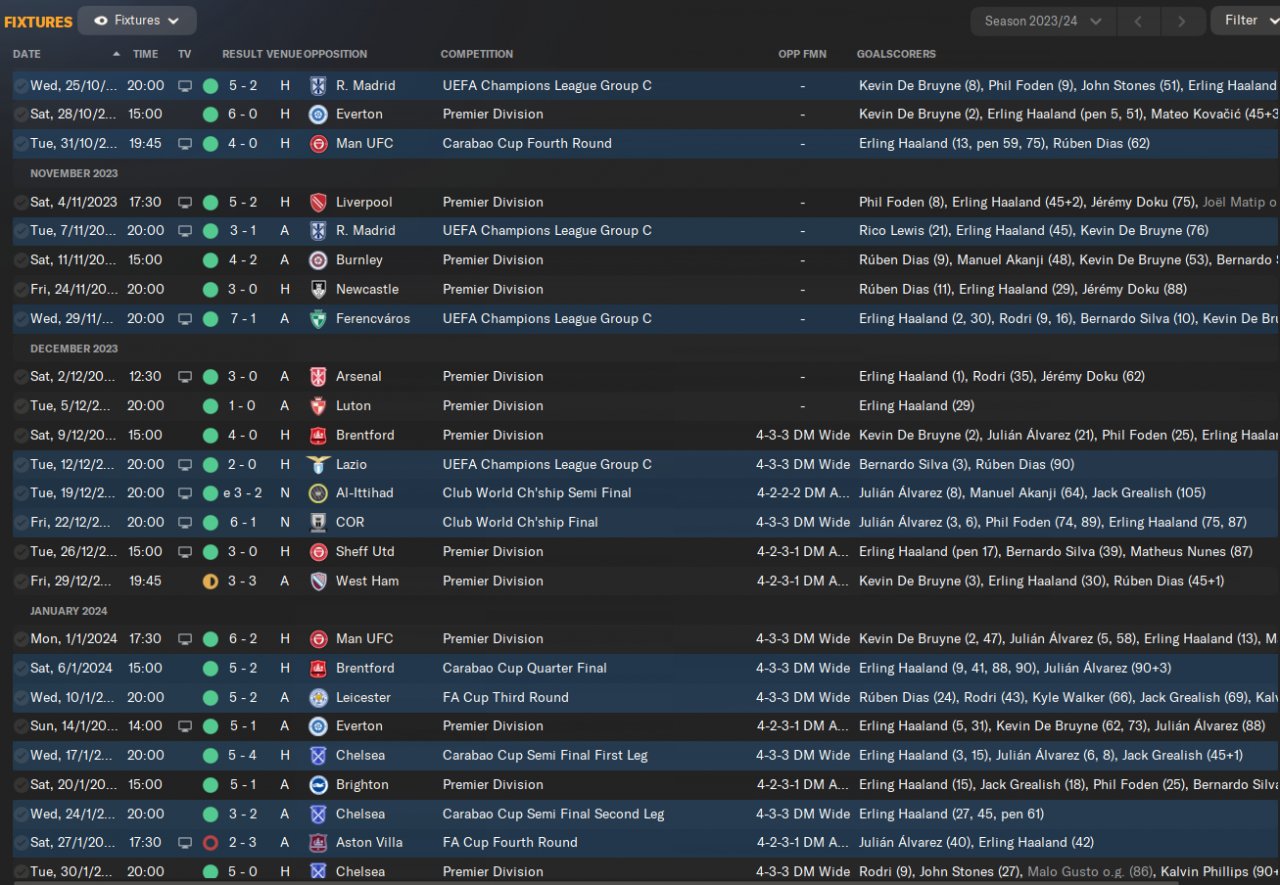Open the FA Cup Fourth Round link
This screenshot has height=885, width=1280.
(x=510, y=843)
